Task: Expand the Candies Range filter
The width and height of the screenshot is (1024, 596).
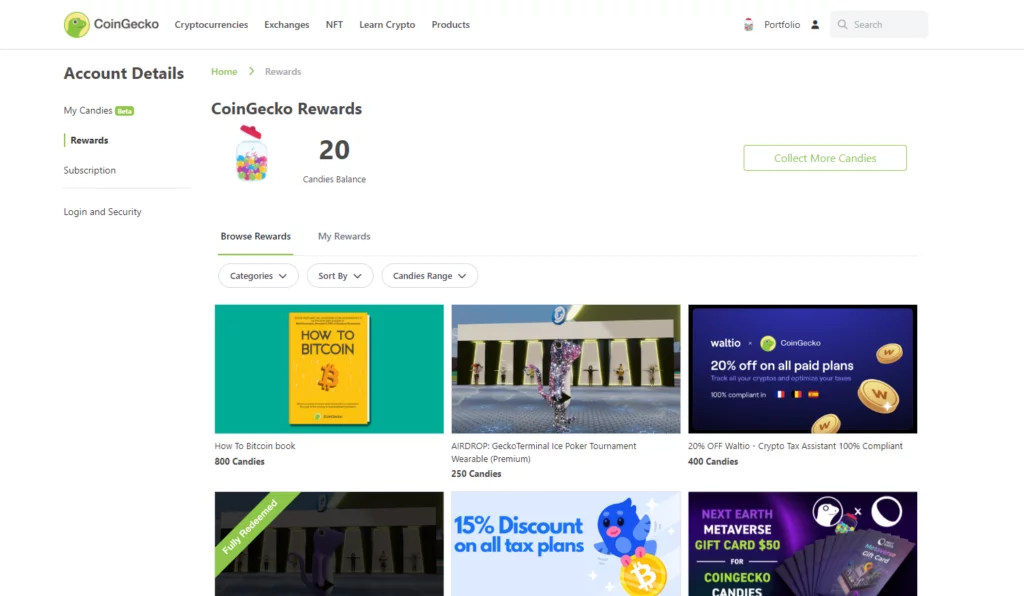Action: [429, 275]
